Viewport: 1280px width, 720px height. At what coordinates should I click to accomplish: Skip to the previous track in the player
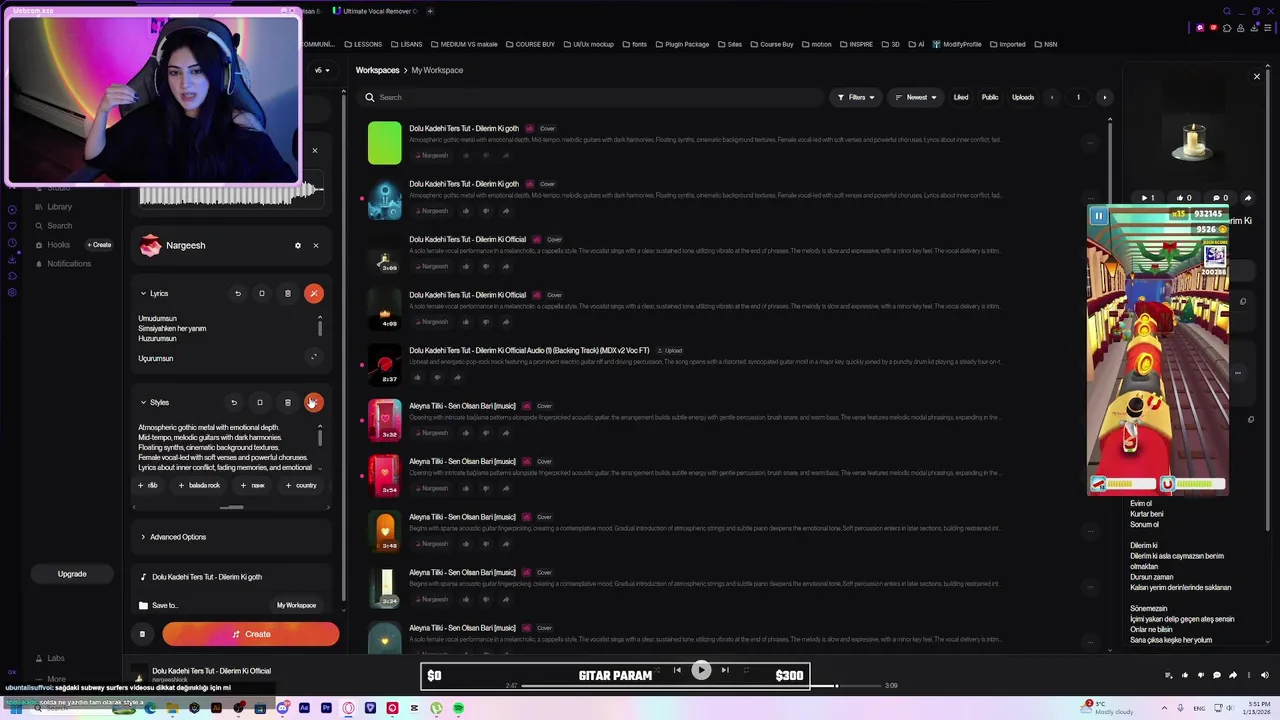677,670
